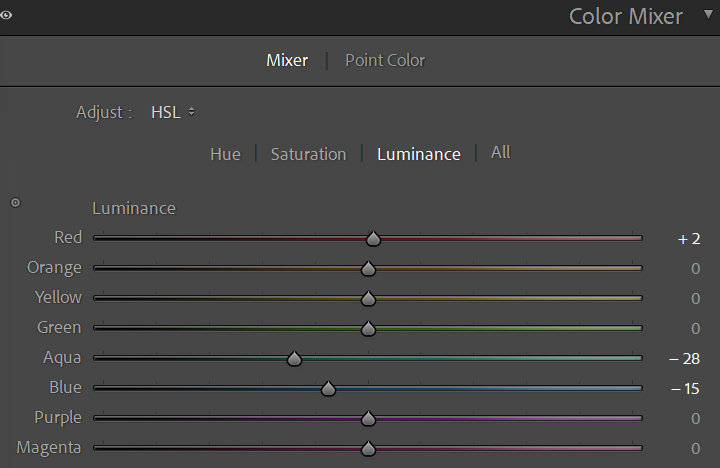The width and height of the screenshot is (720, 468).
Task: Edit the Aqua value -28 field
Action: pyautogui.click(x=684, y=359)
